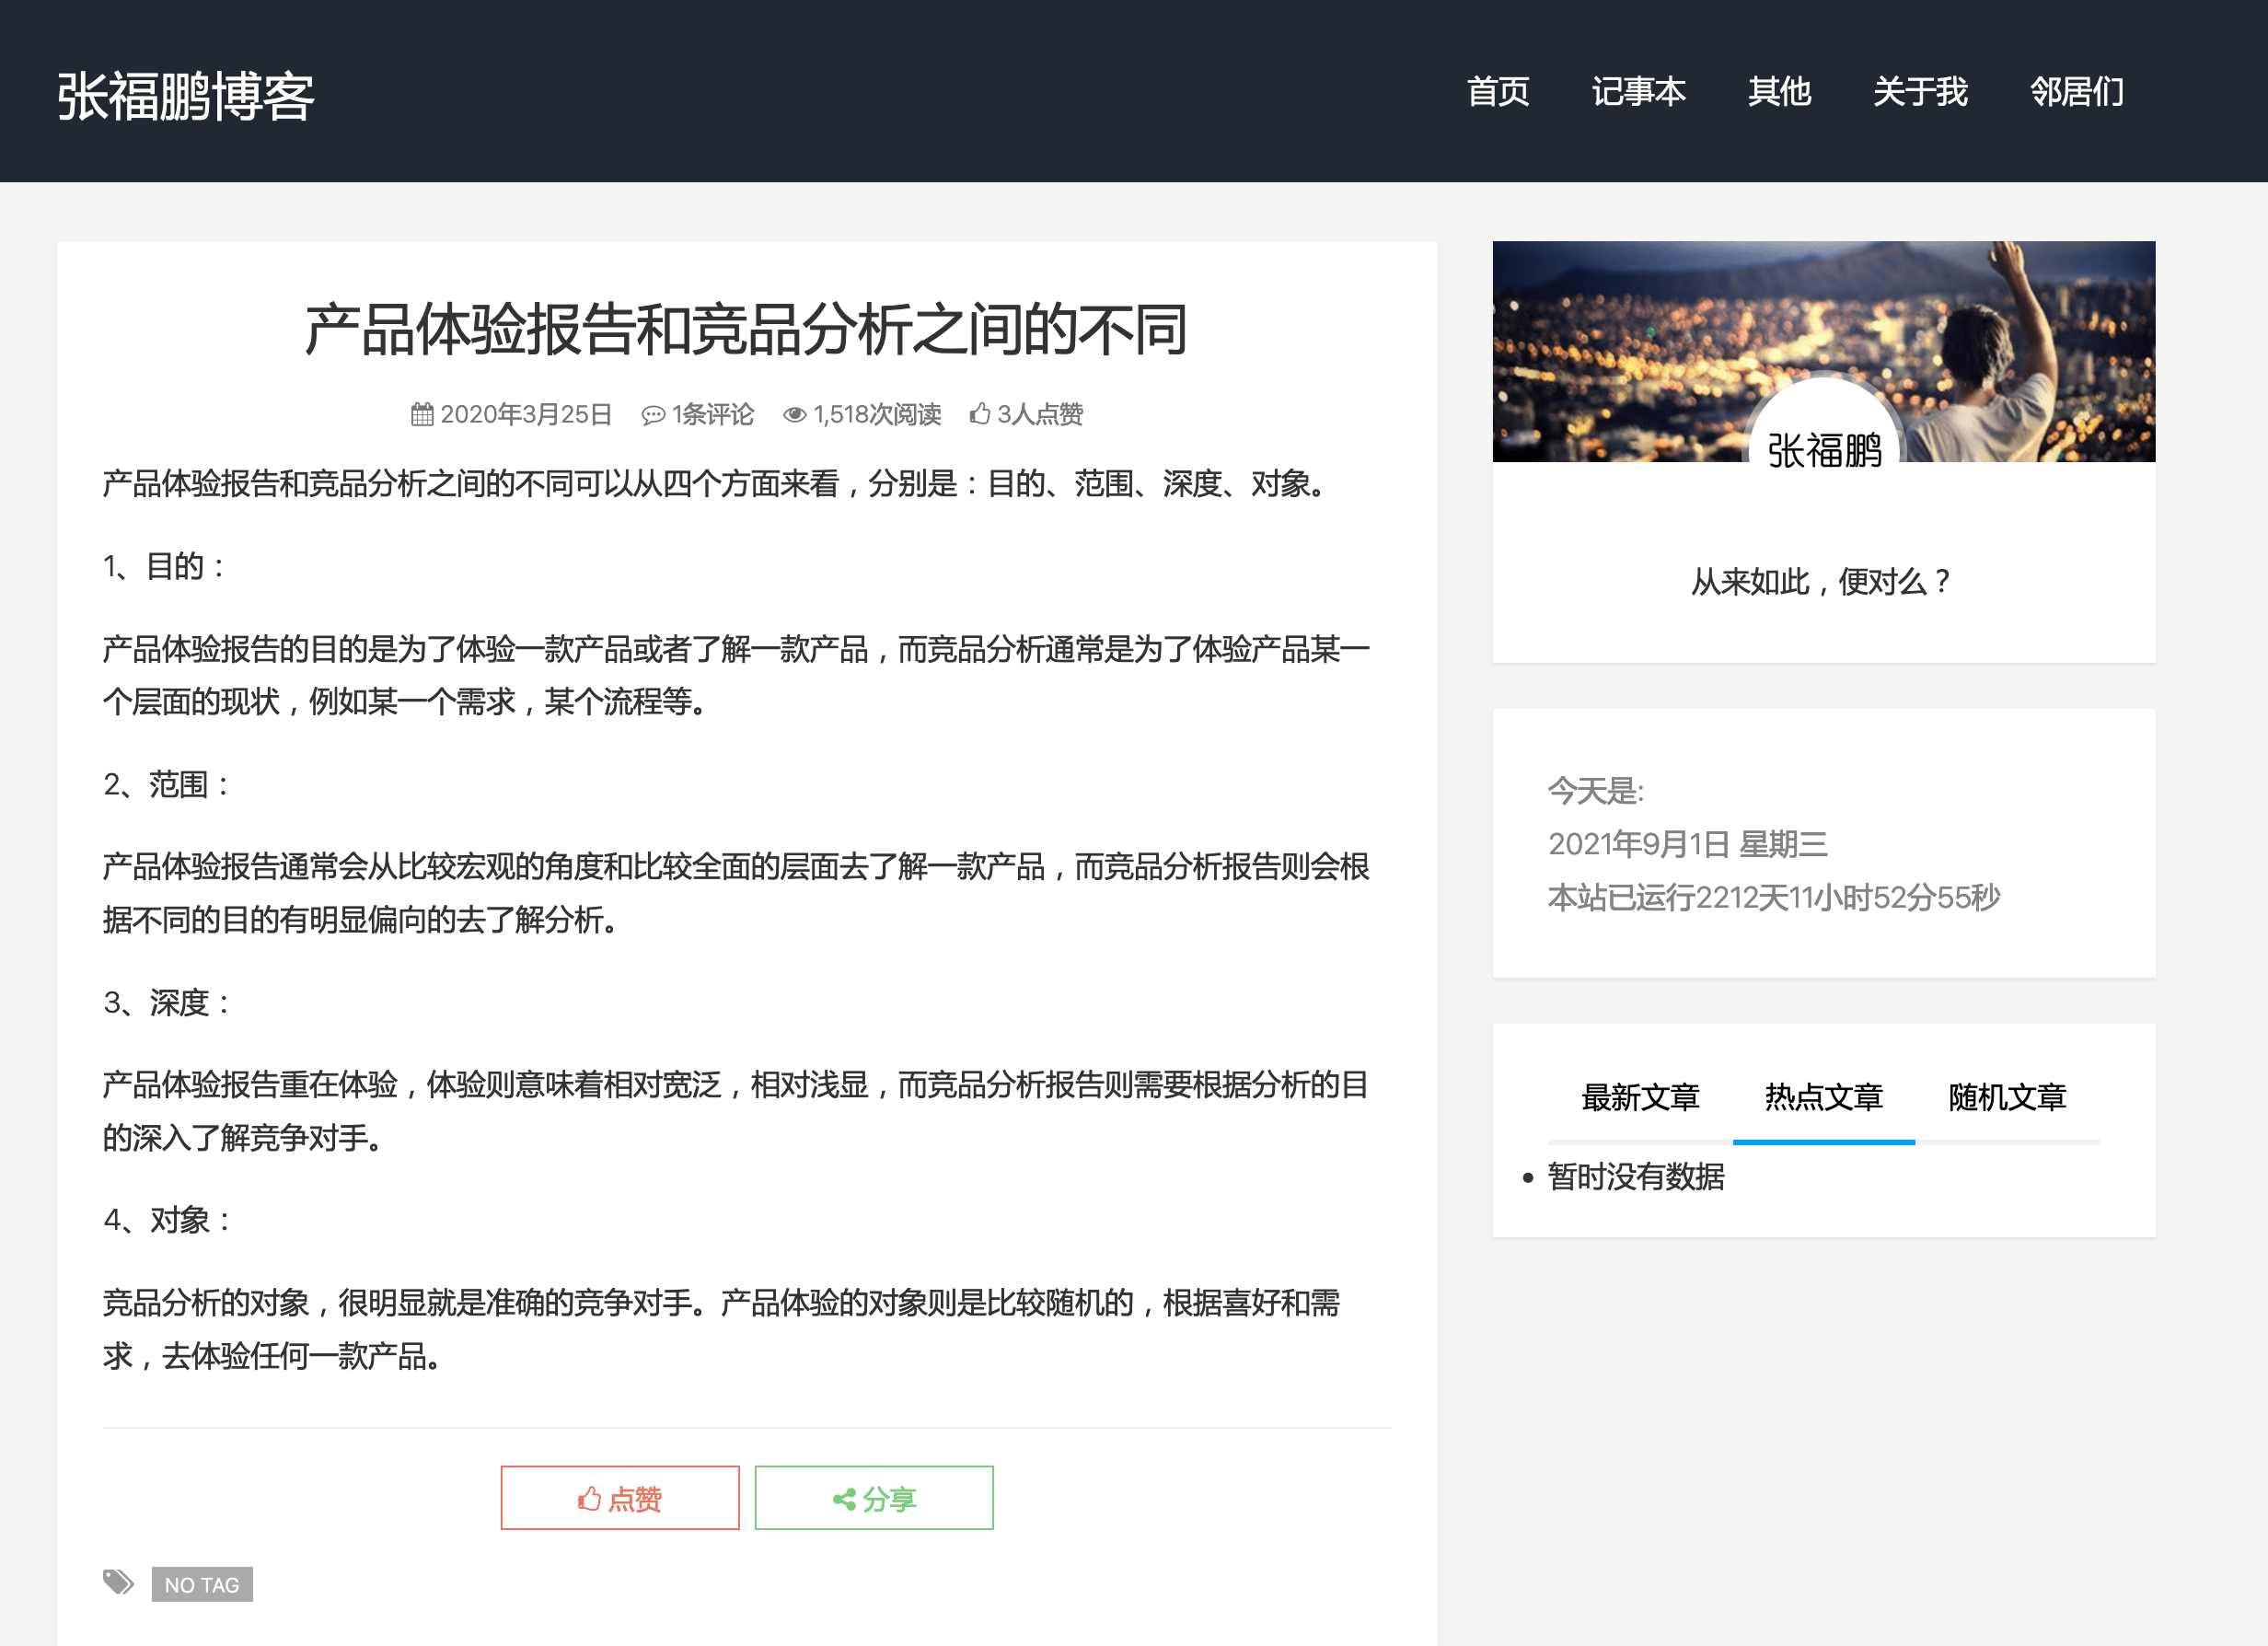The image size is (2268, 1646).
Task: Click the thumbs-up icon beside 3人点赞
Action: pos(980,414)
